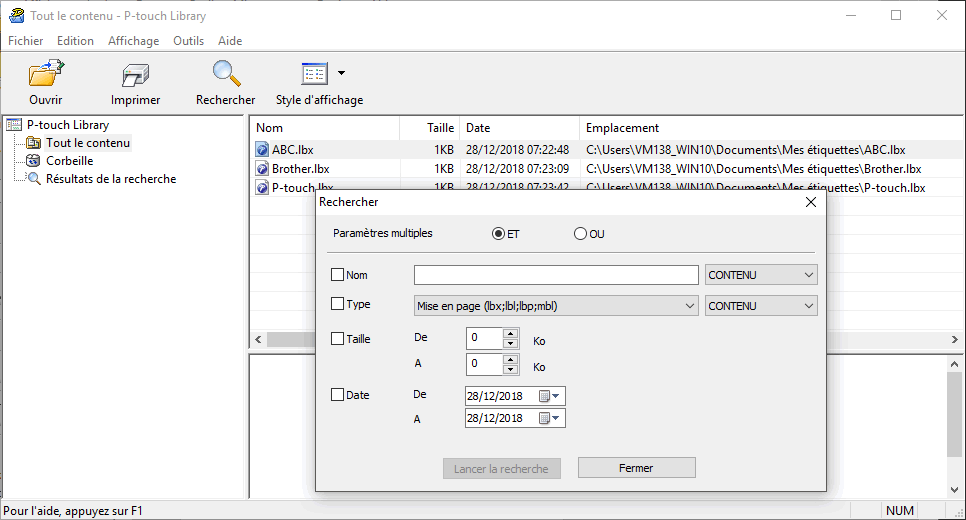Screen dimensions: 966x520
Task: Click the Brother.lbx file icon
Action: tap(262, 169)
